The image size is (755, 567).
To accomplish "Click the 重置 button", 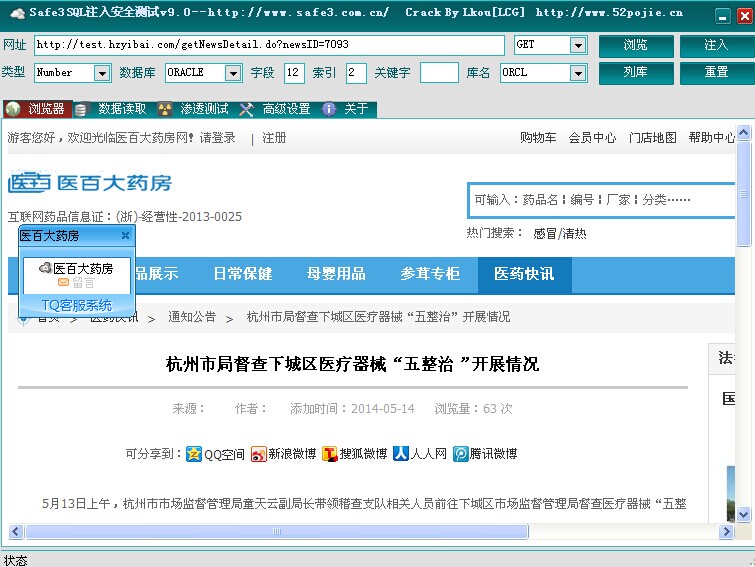I will pos(716,73).
